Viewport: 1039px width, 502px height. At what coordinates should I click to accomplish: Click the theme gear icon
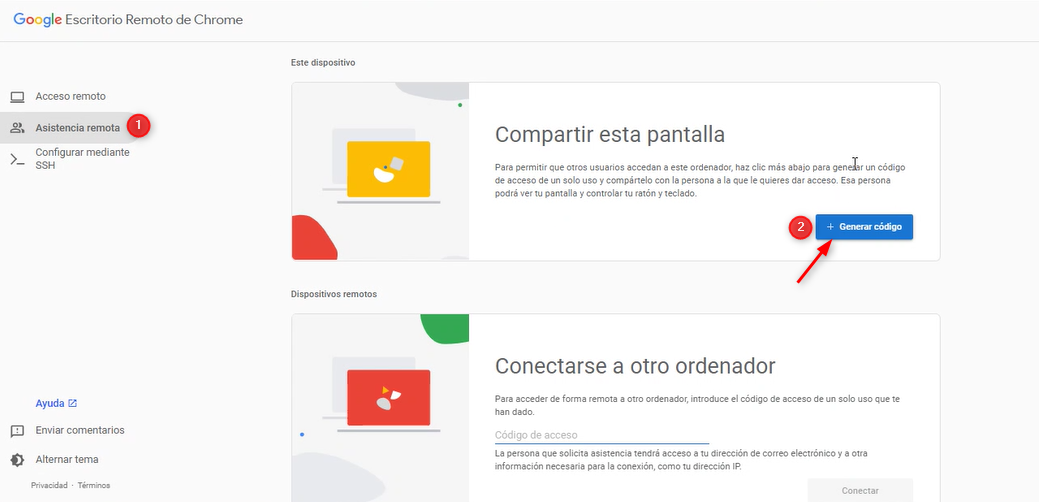pyautogui.click(x=17, y=460)
